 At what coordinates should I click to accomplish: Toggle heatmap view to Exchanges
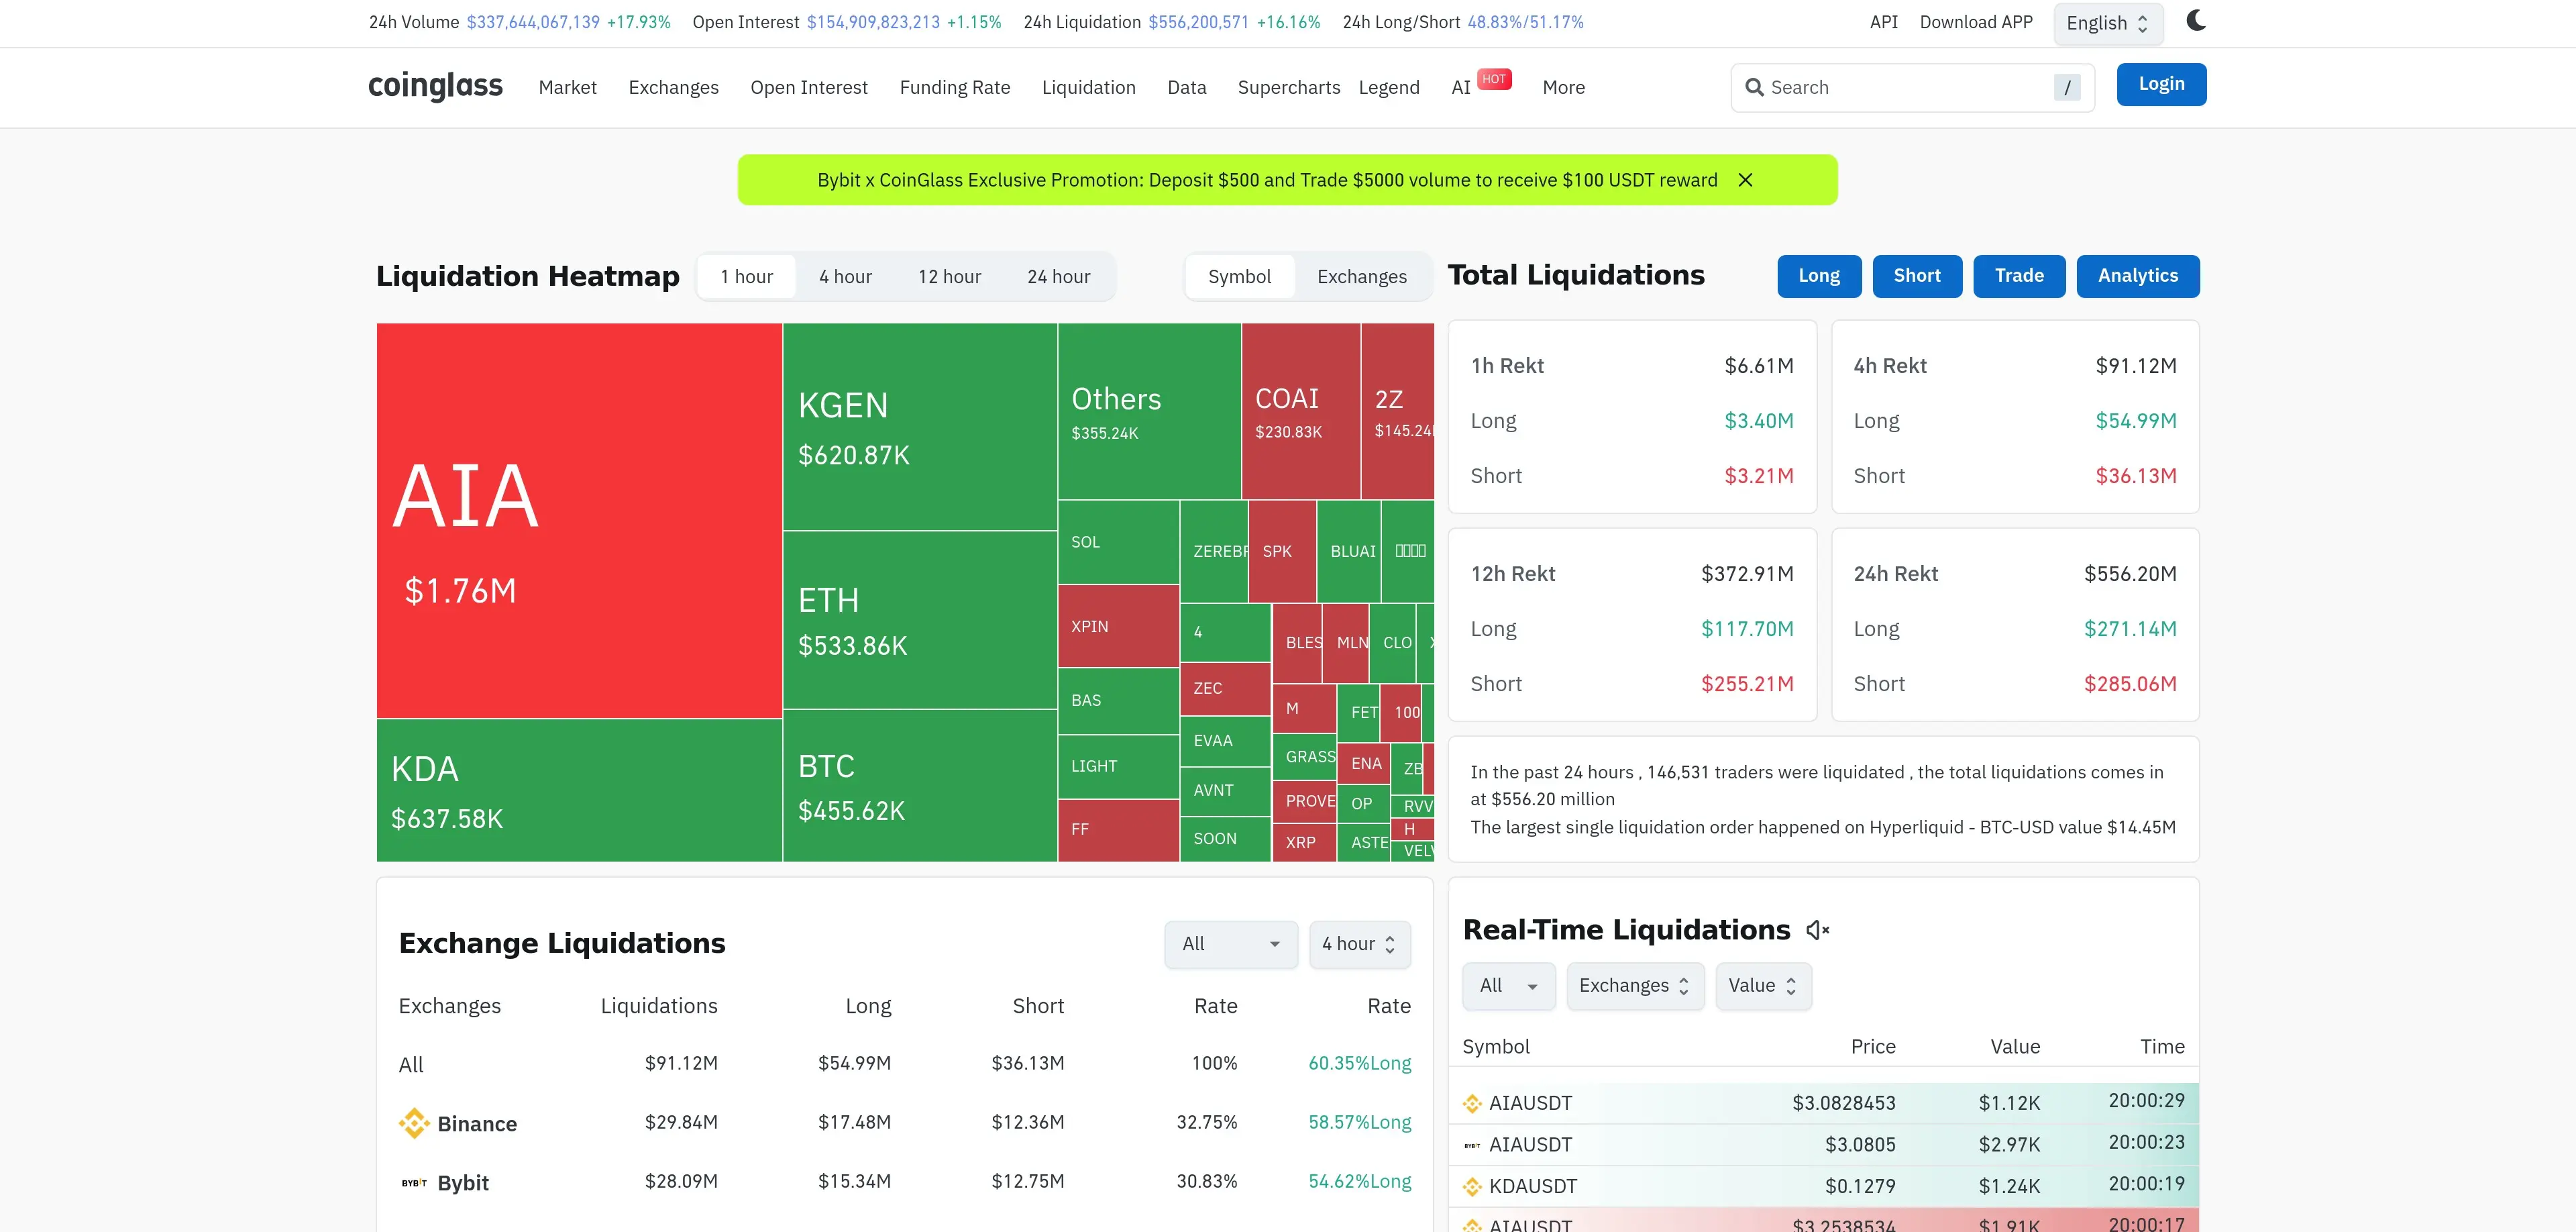tap(1361, 276)
